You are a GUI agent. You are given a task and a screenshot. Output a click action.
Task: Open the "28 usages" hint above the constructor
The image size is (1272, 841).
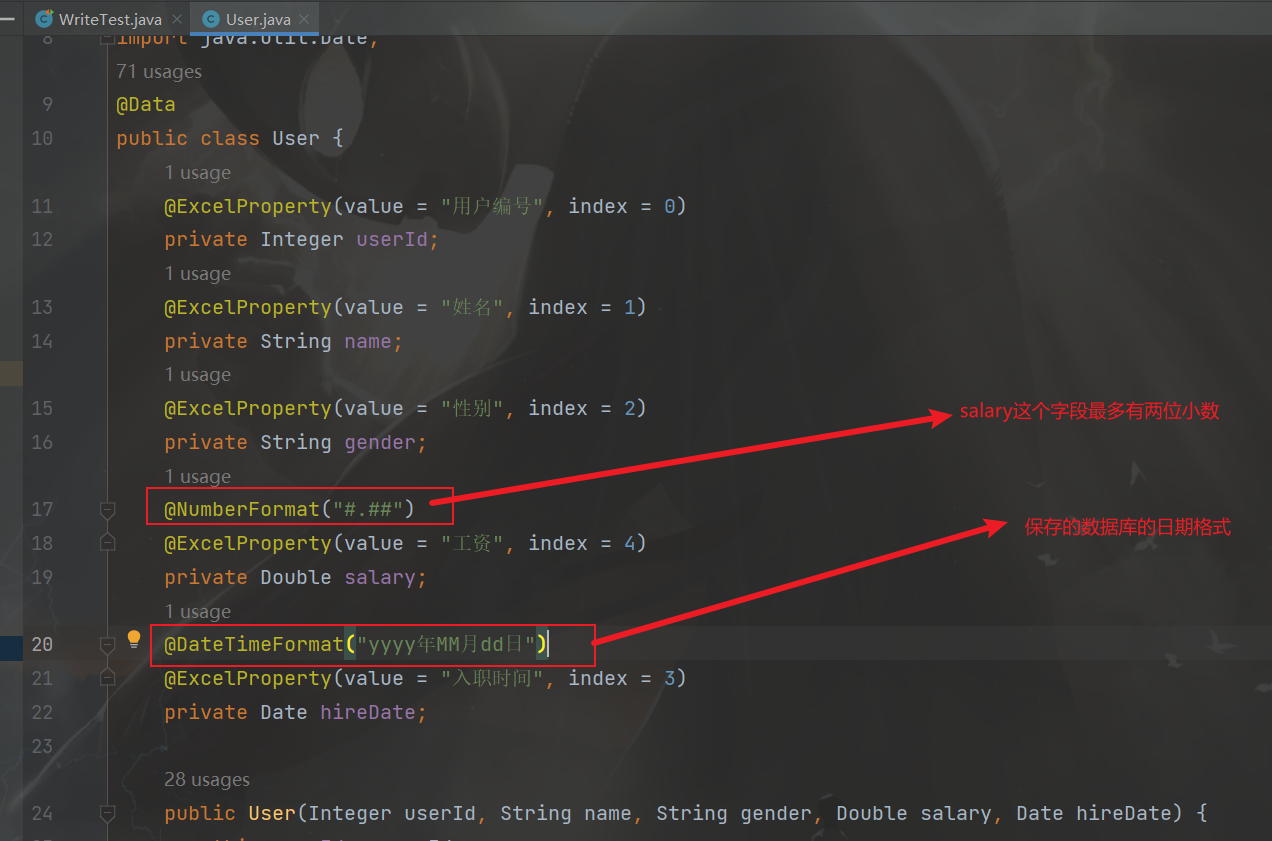(207, 779)
